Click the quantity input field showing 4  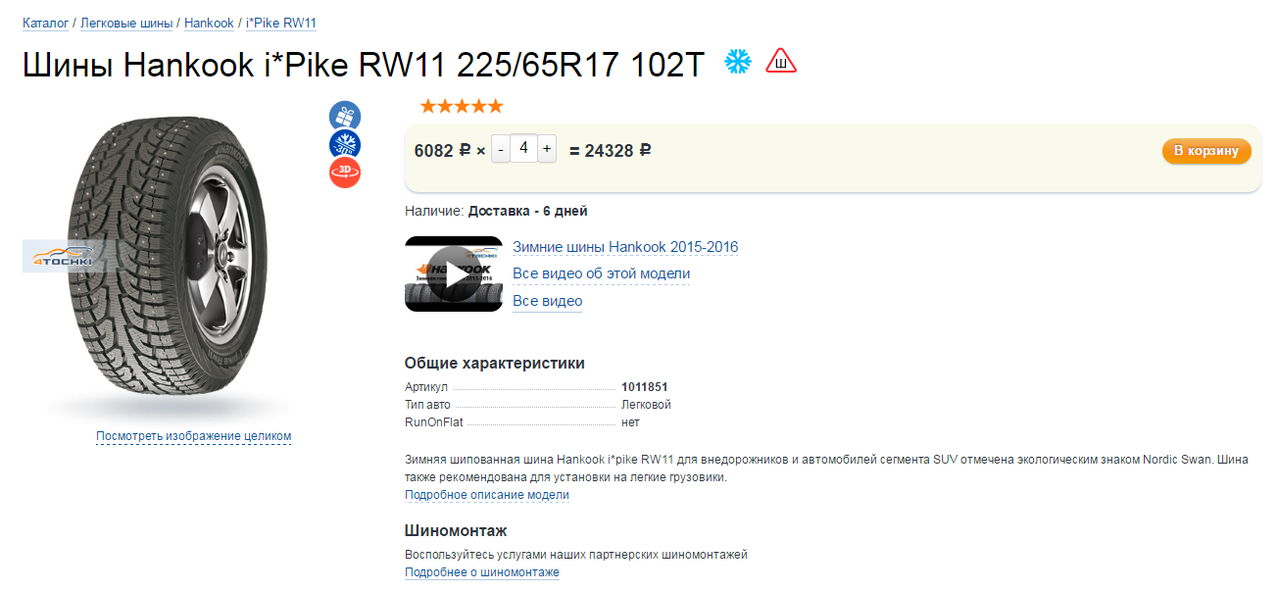pyautogui.click(x=524, y=149)
